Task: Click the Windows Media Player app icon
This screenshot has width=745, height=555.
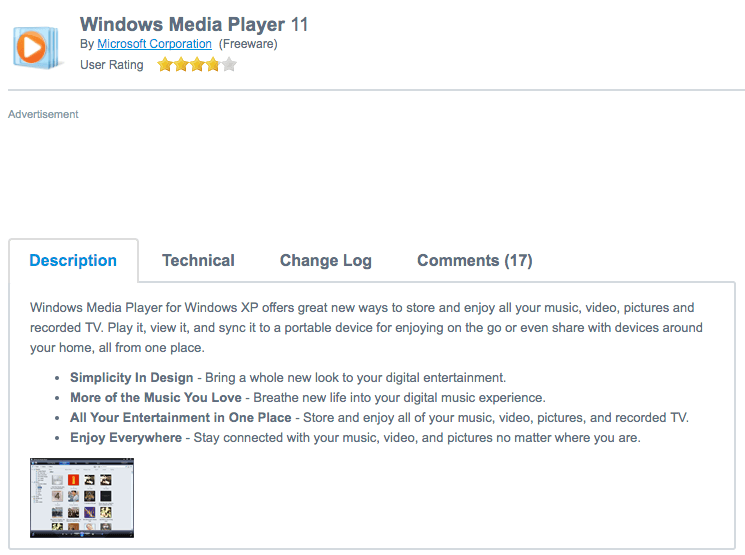Action: click(37, 48)
